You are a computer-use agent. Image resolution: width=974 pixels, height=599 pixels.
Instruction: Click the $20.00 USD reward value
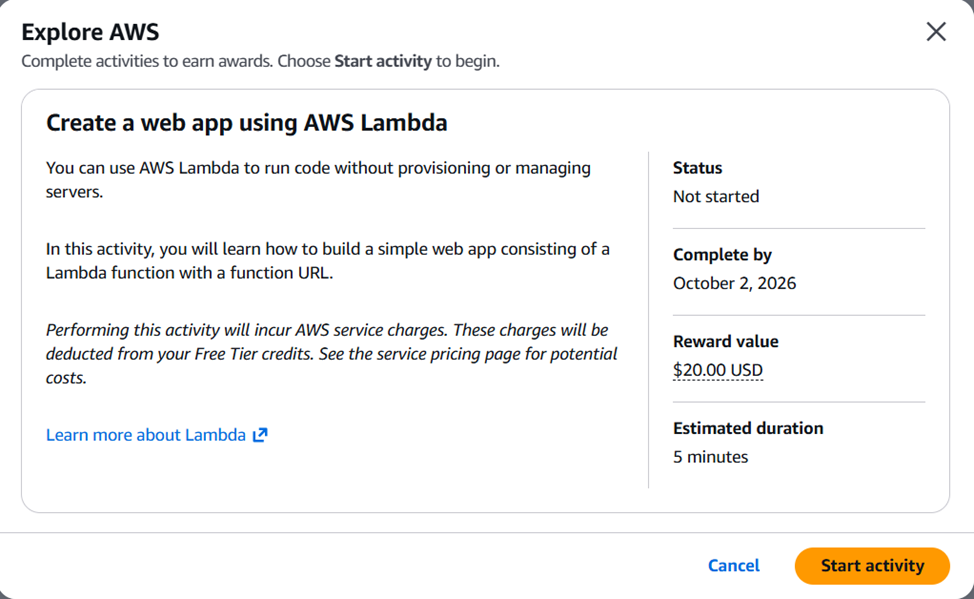(x=717, y=370)
